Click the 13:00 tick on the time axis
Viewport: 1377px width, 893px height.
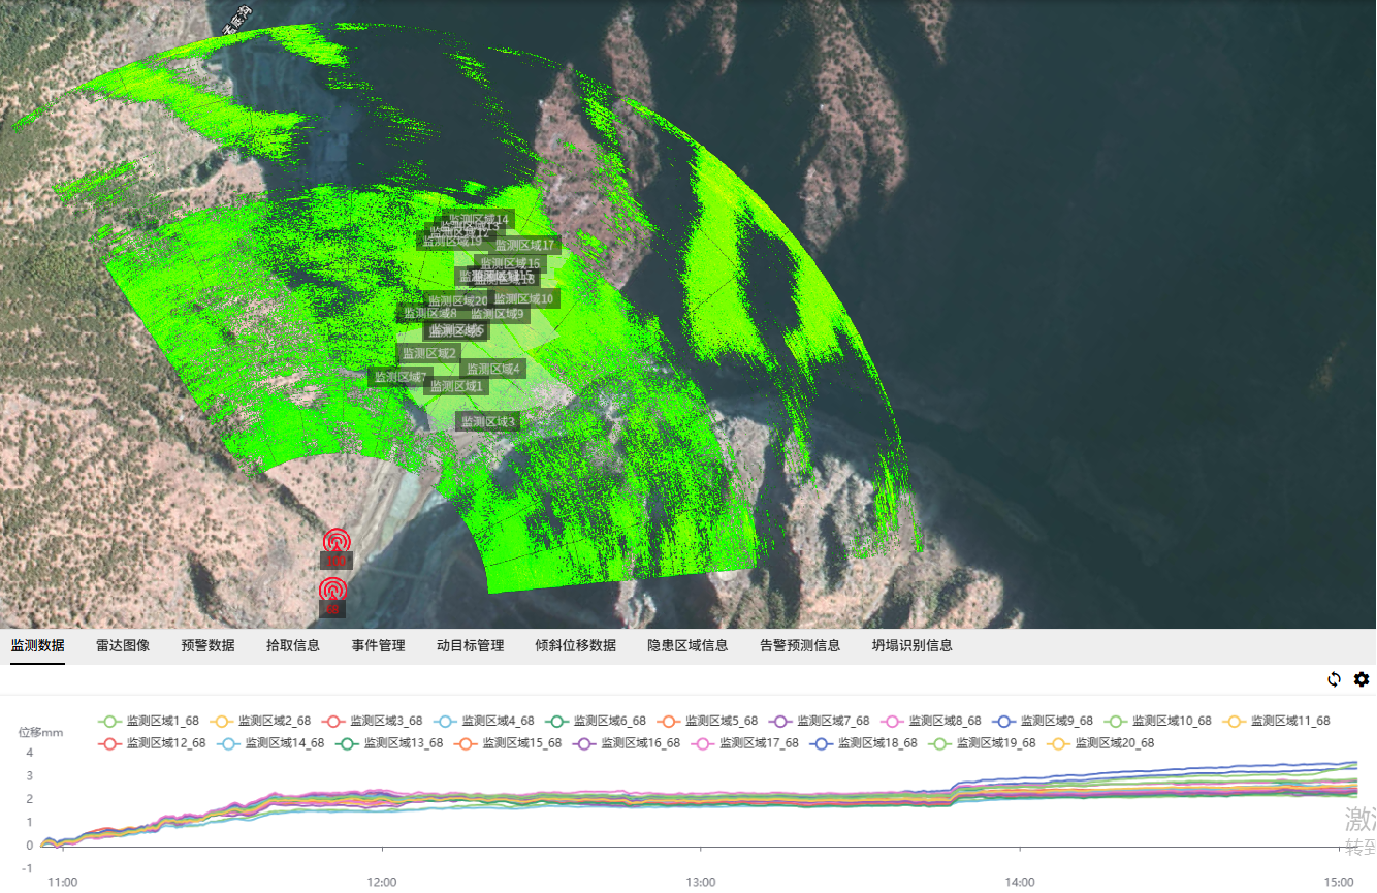[x=700, y=882]
